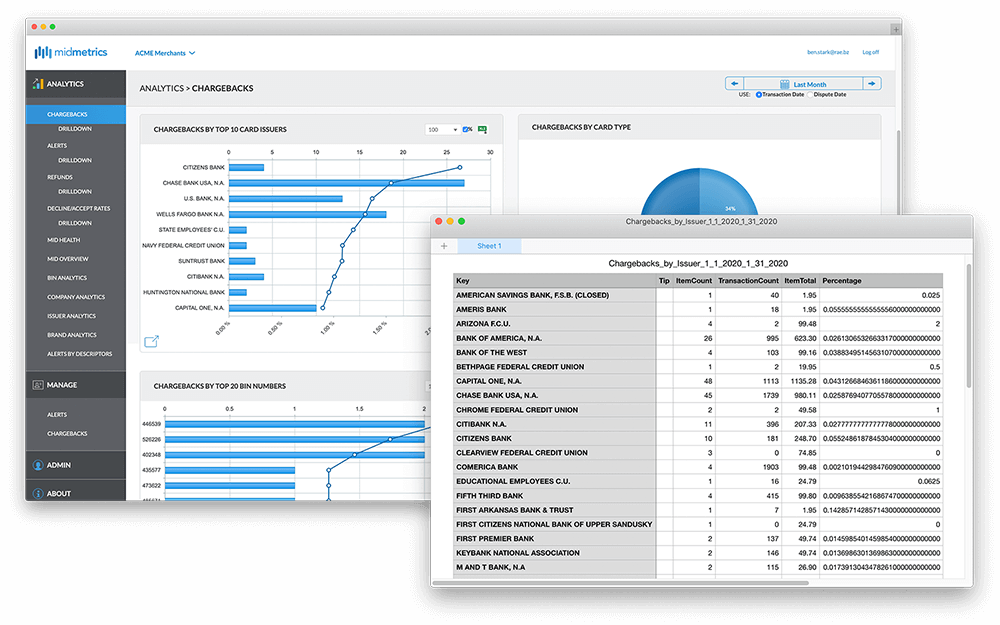
Task: Select the Transaction Date radio button
Action: click(x=759, y=95)
